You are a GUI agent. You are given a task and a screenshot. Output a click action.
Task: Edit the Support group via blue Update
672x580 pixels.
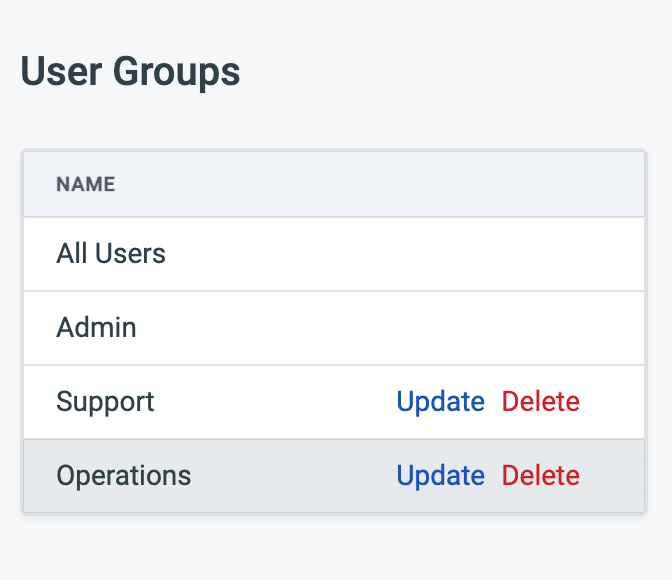pyautogui.click(x=440, y=402)
